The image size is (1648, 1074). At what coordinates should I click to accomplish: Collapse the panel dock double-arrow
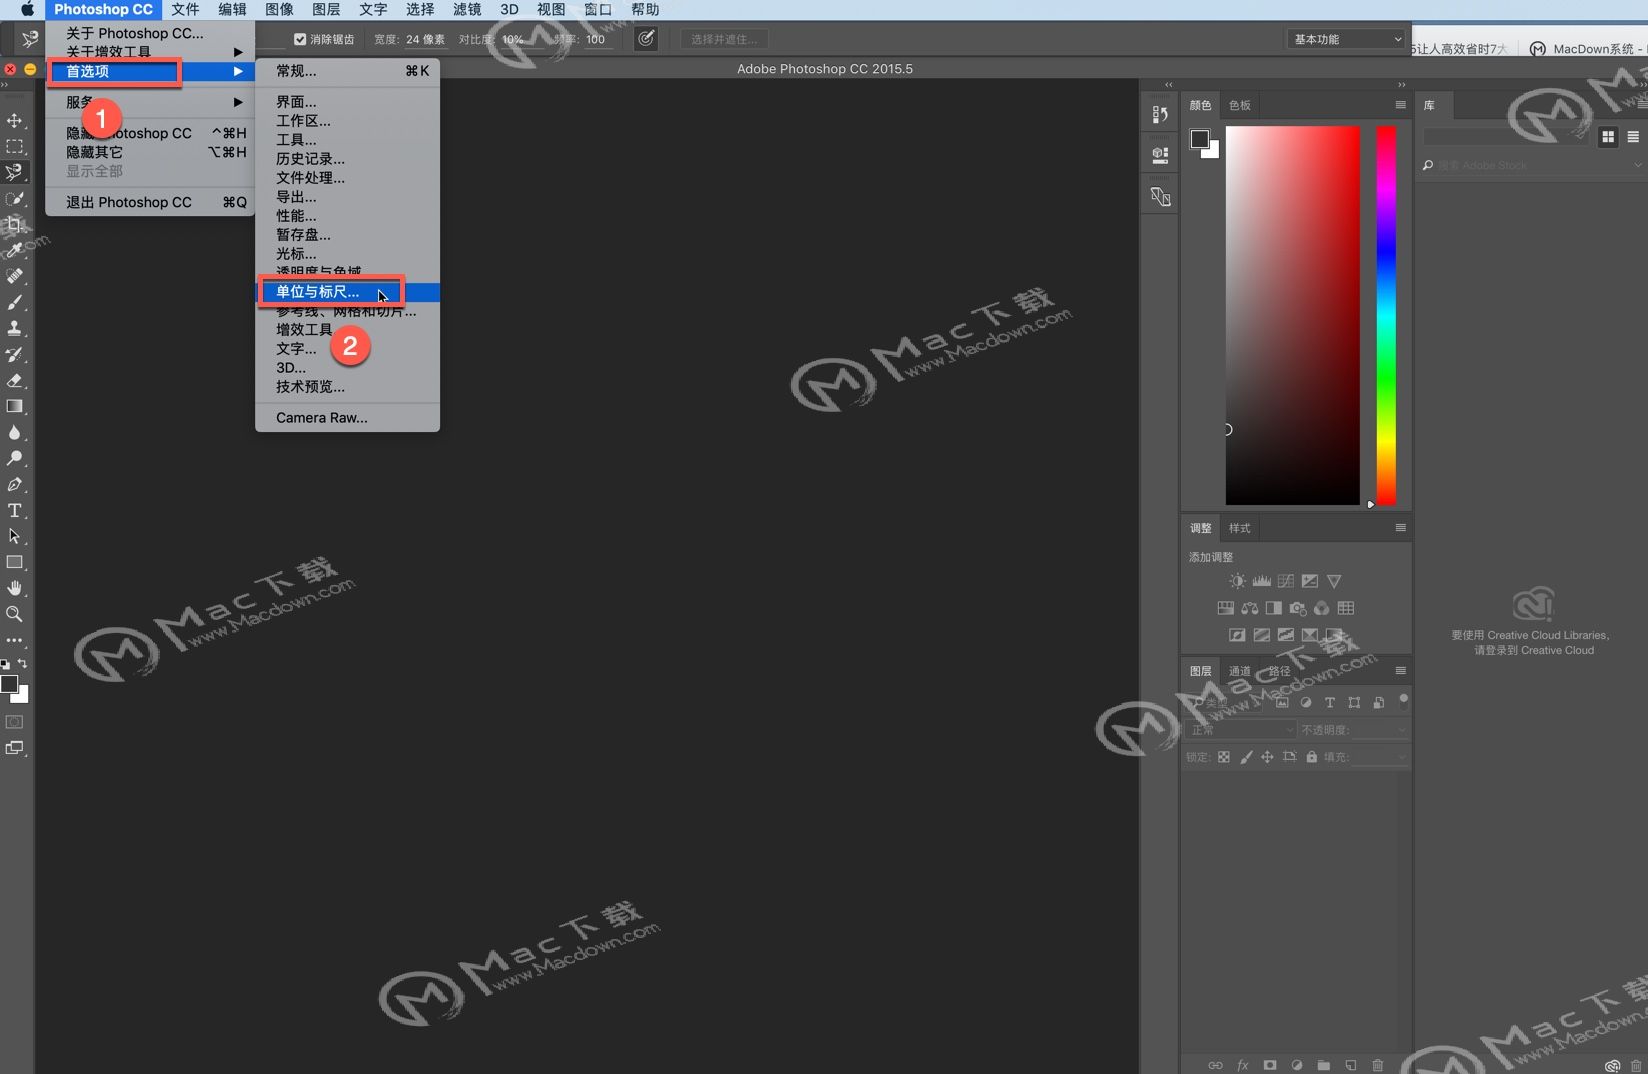pyautogui.click(x=1401, y=85)
